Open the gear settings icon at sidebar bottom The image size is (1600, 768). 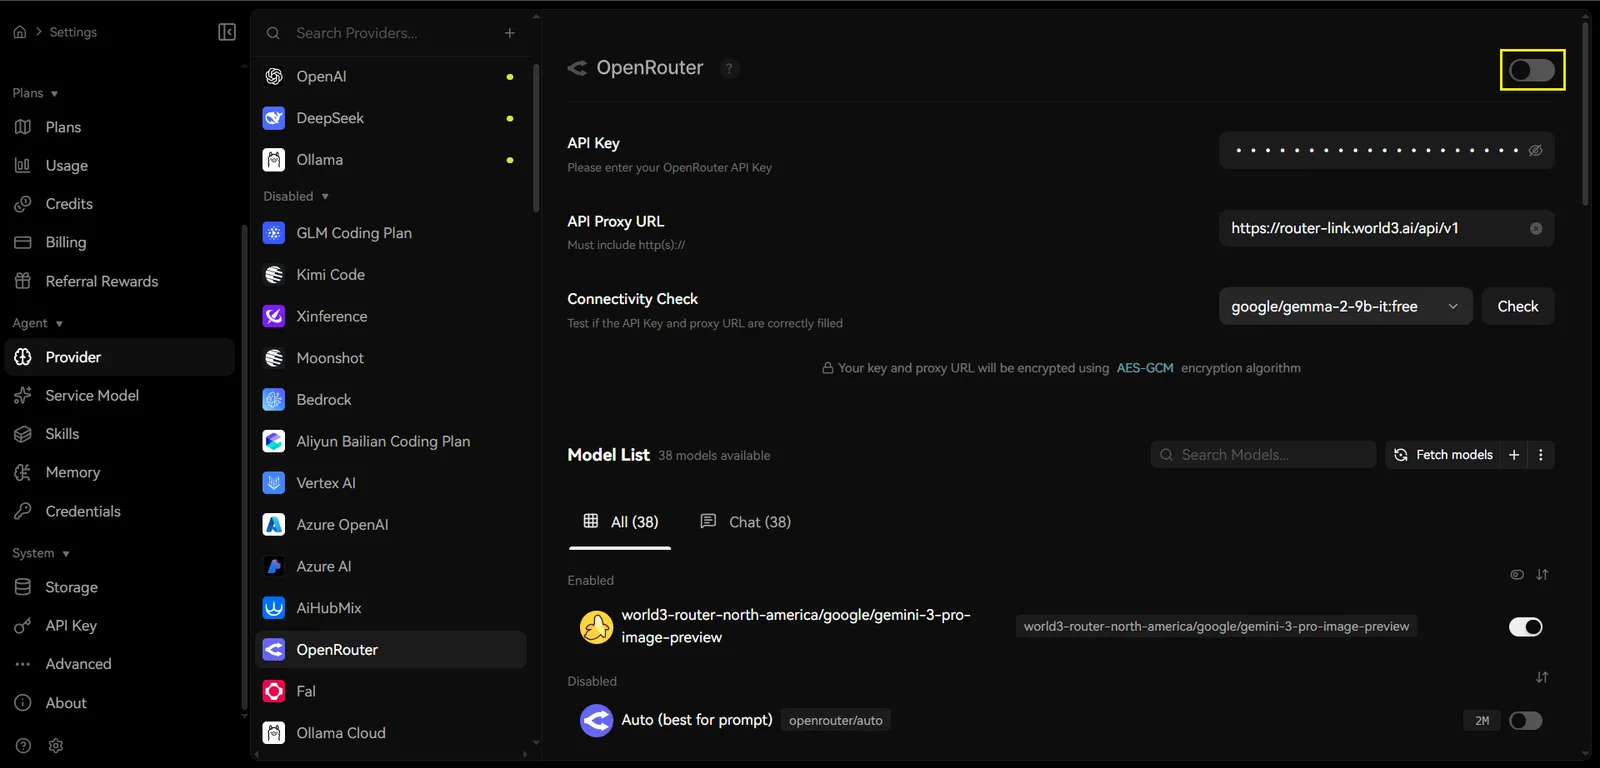(56, 746)
